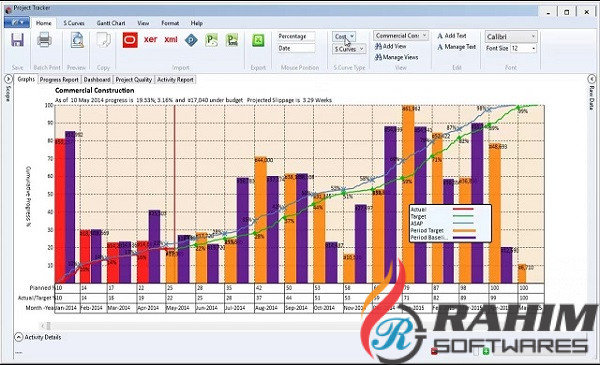Maximize the Project Tracker window
600x365 pixels.
coord(567,12)
